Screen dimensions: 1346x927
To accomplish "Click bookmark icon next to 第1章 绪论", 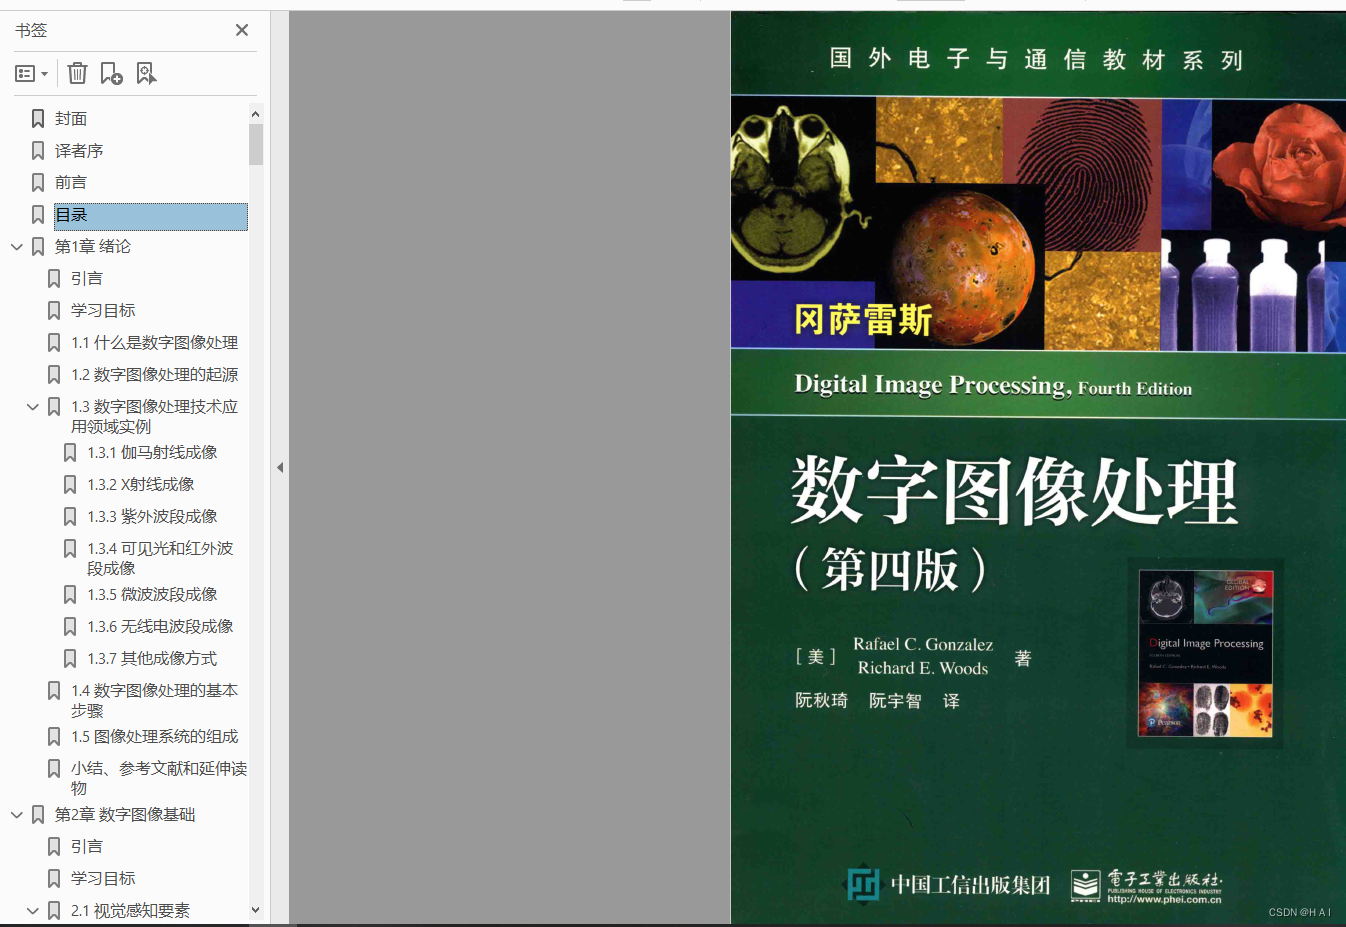I will [x=38, y=247].
